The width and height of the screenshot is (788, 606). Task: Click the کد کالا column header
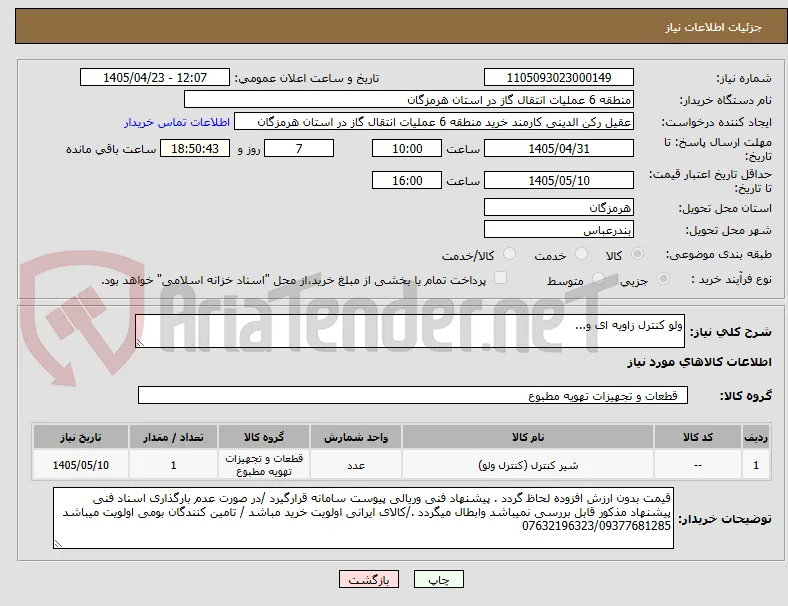[698, 437]
